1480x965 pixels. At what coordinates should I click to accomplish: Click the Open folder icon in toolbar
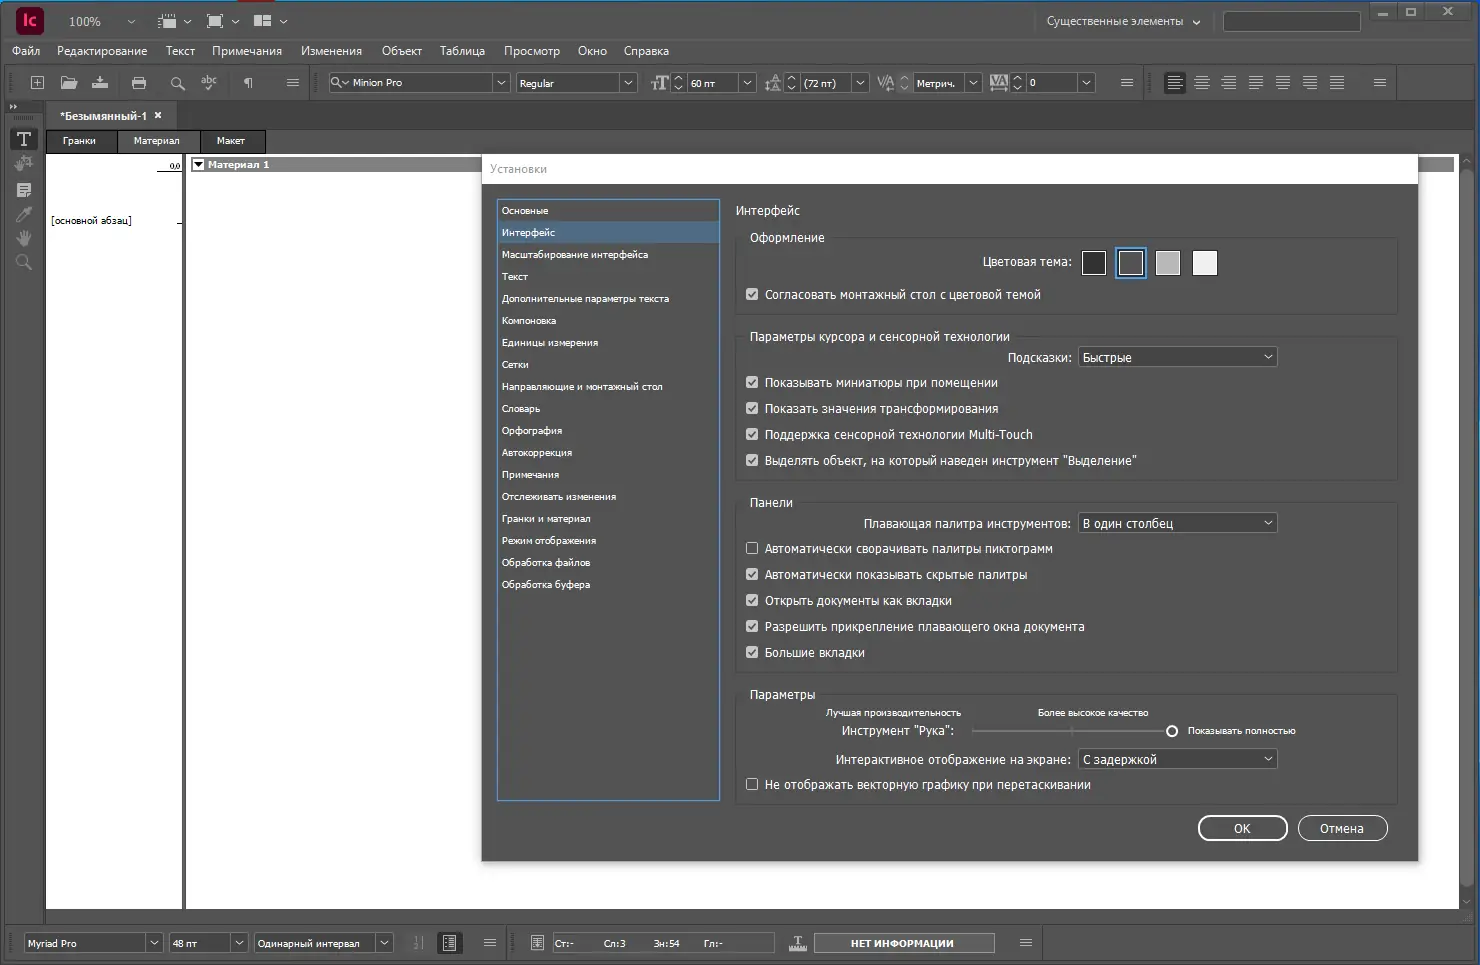69,83
